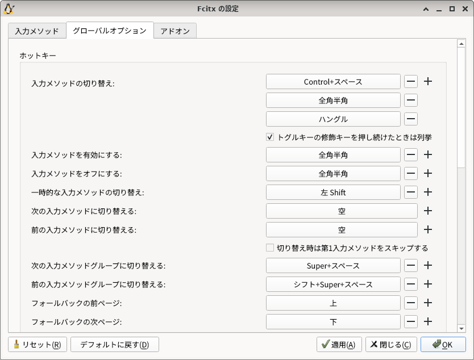The height and width of the screenshot is (360, 474).
Task: Click the 左 Shift hotkey button
Action: click(333, 192)
